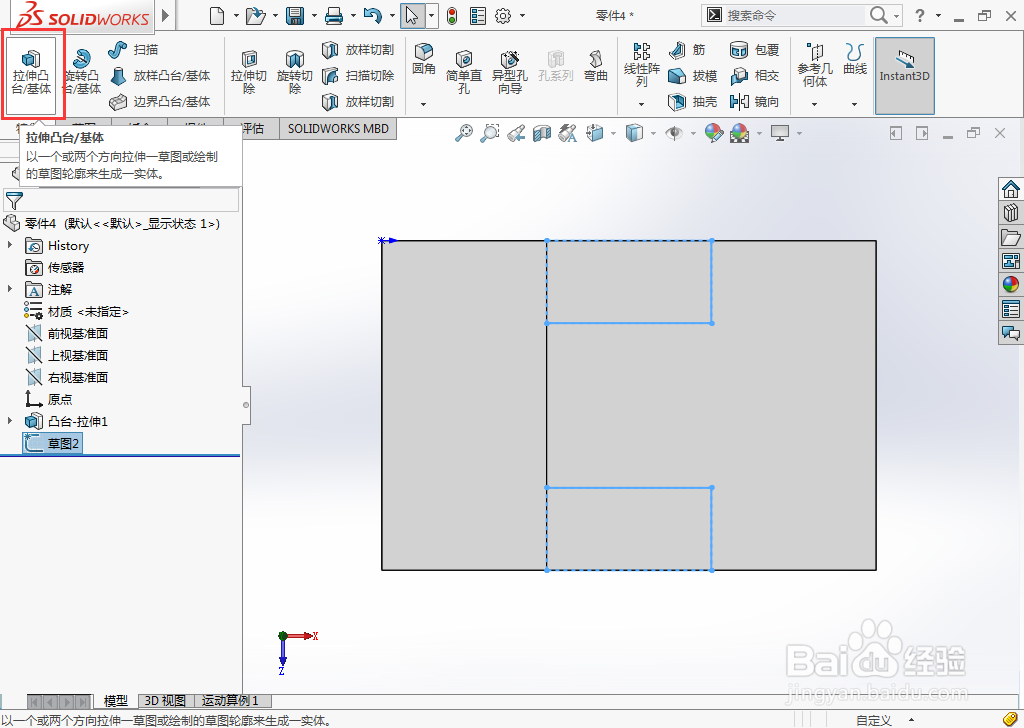Viewport: 1024px width, 728px height.
Task: Click the Fillet (圆角) tool
Action: pyautogui.click(x=424, y=59)
